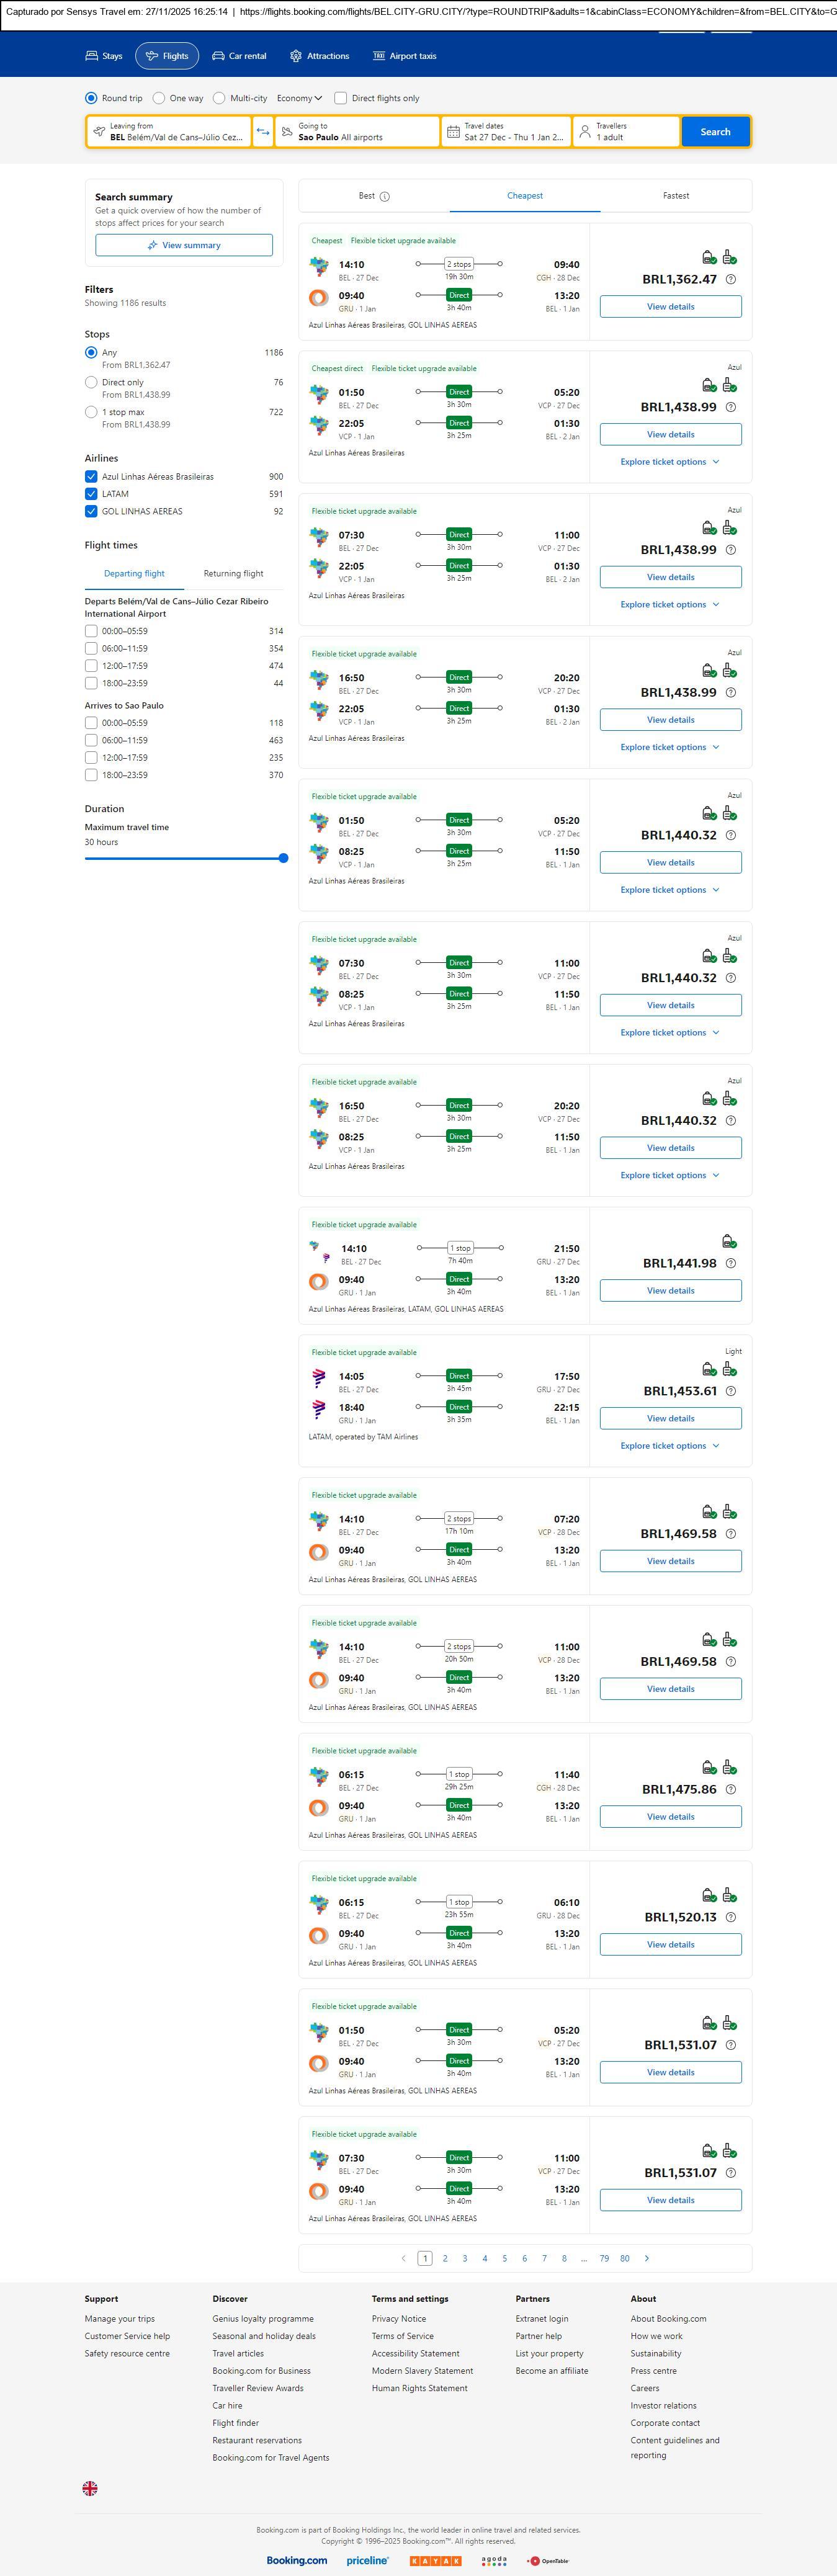Image resolution: width=837 pixels, height=2576 pixels.
Task: Click the Car rental icon in navigation
Action: tap(218, 56)
